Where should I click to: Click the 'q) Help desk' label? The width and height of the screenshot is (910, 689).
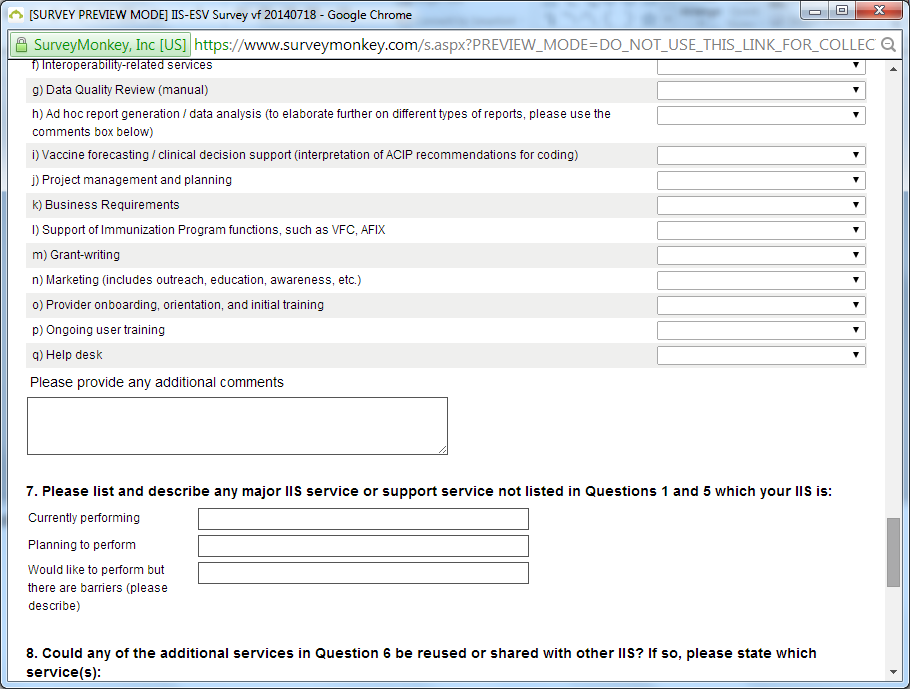click(67, 355)
